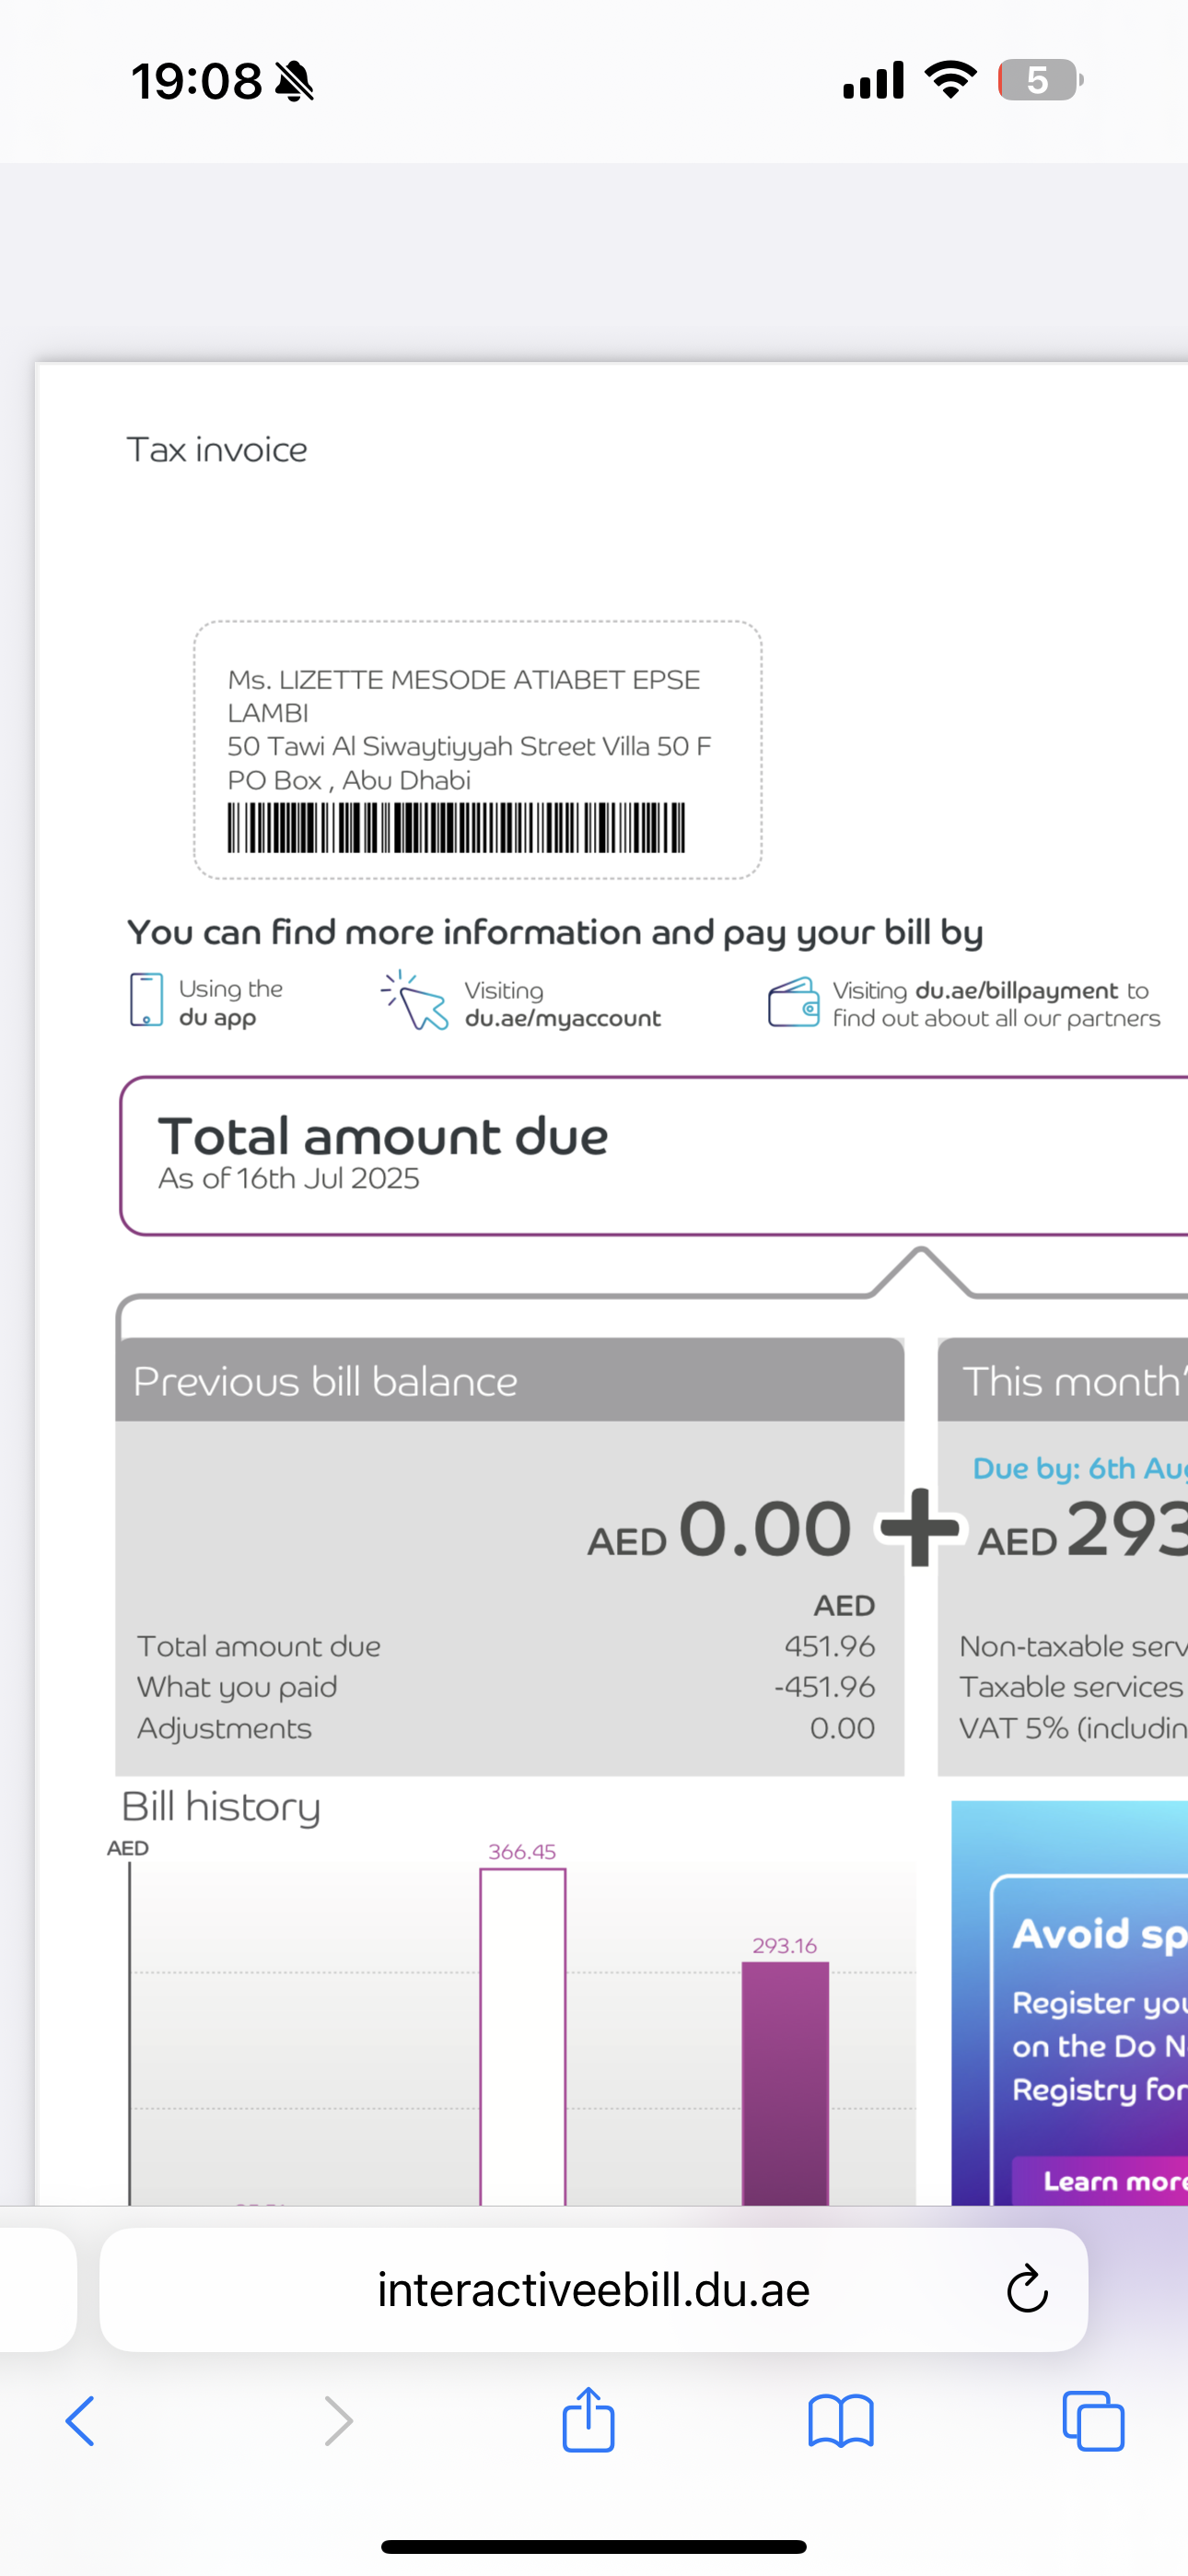Image resolution: width=1188 pixels, height=2576 pixels.
Task: Open the tabs overview icon
Action: (1093, 2421)
